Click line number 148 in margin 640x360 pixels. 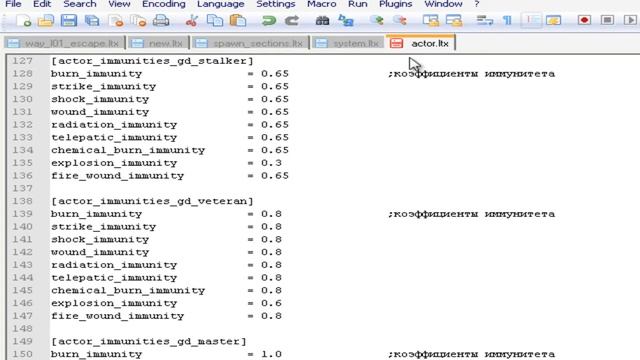tap(22, 329)
